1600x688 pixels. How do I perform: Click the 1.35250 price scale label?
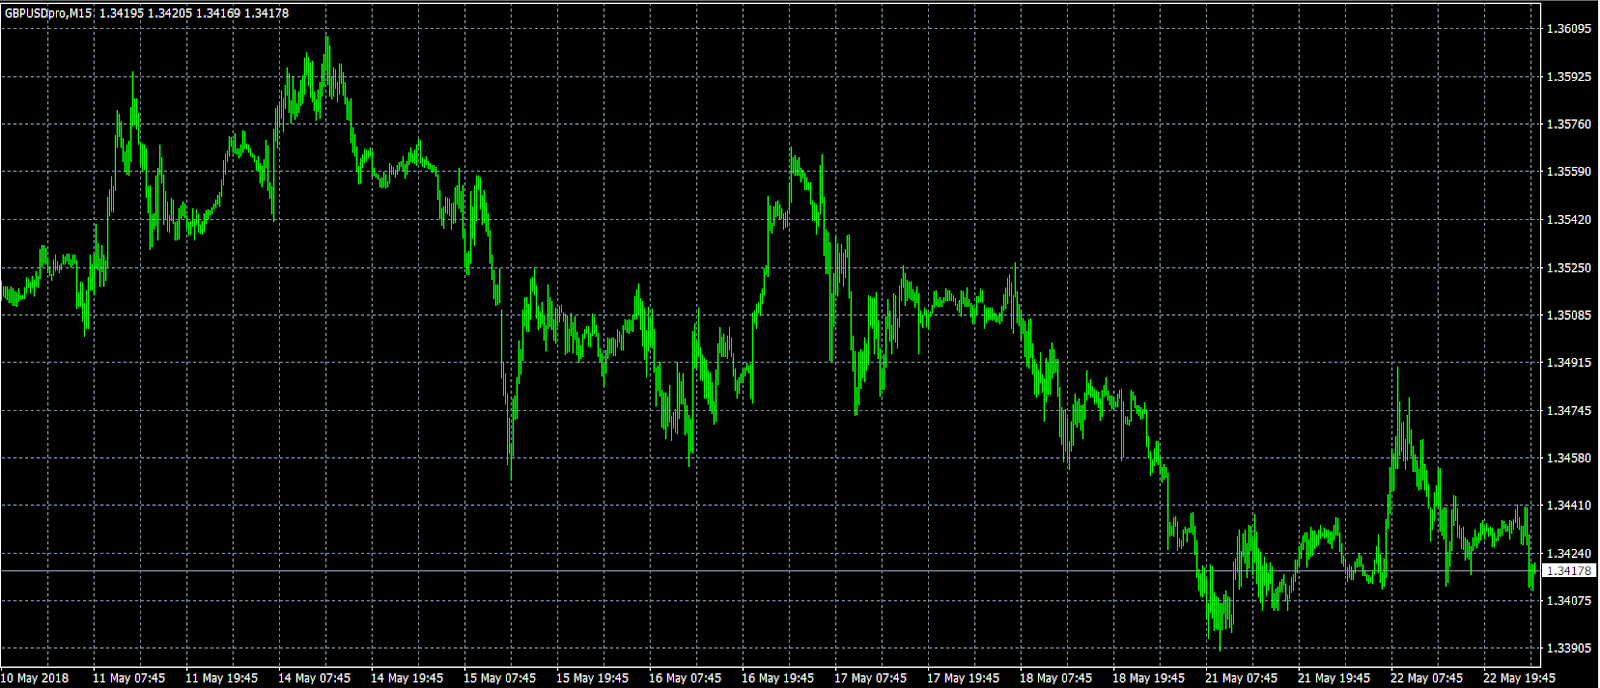click(1568, 268)
